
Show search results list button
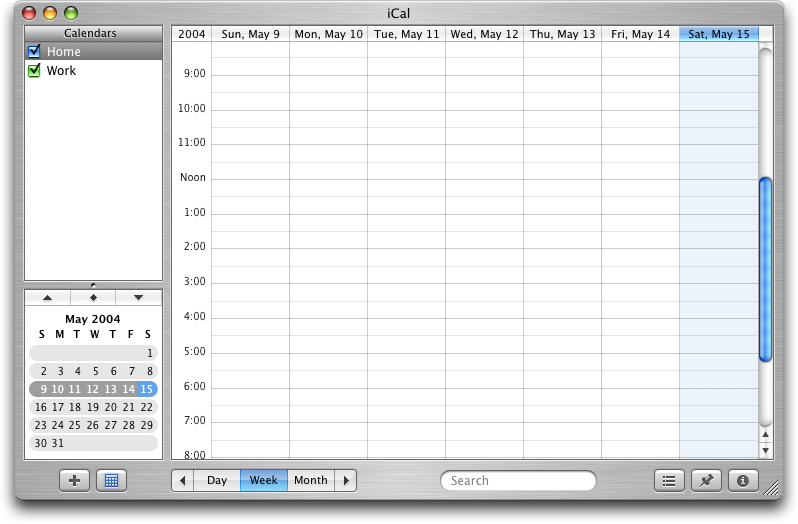[x=669, y=480]
